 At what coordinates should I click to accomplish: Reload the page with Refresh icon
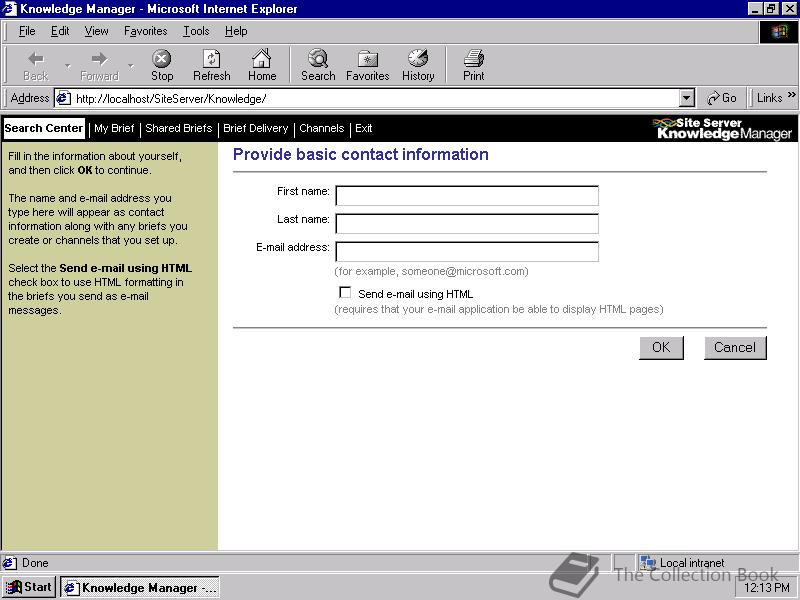(211, 59)
